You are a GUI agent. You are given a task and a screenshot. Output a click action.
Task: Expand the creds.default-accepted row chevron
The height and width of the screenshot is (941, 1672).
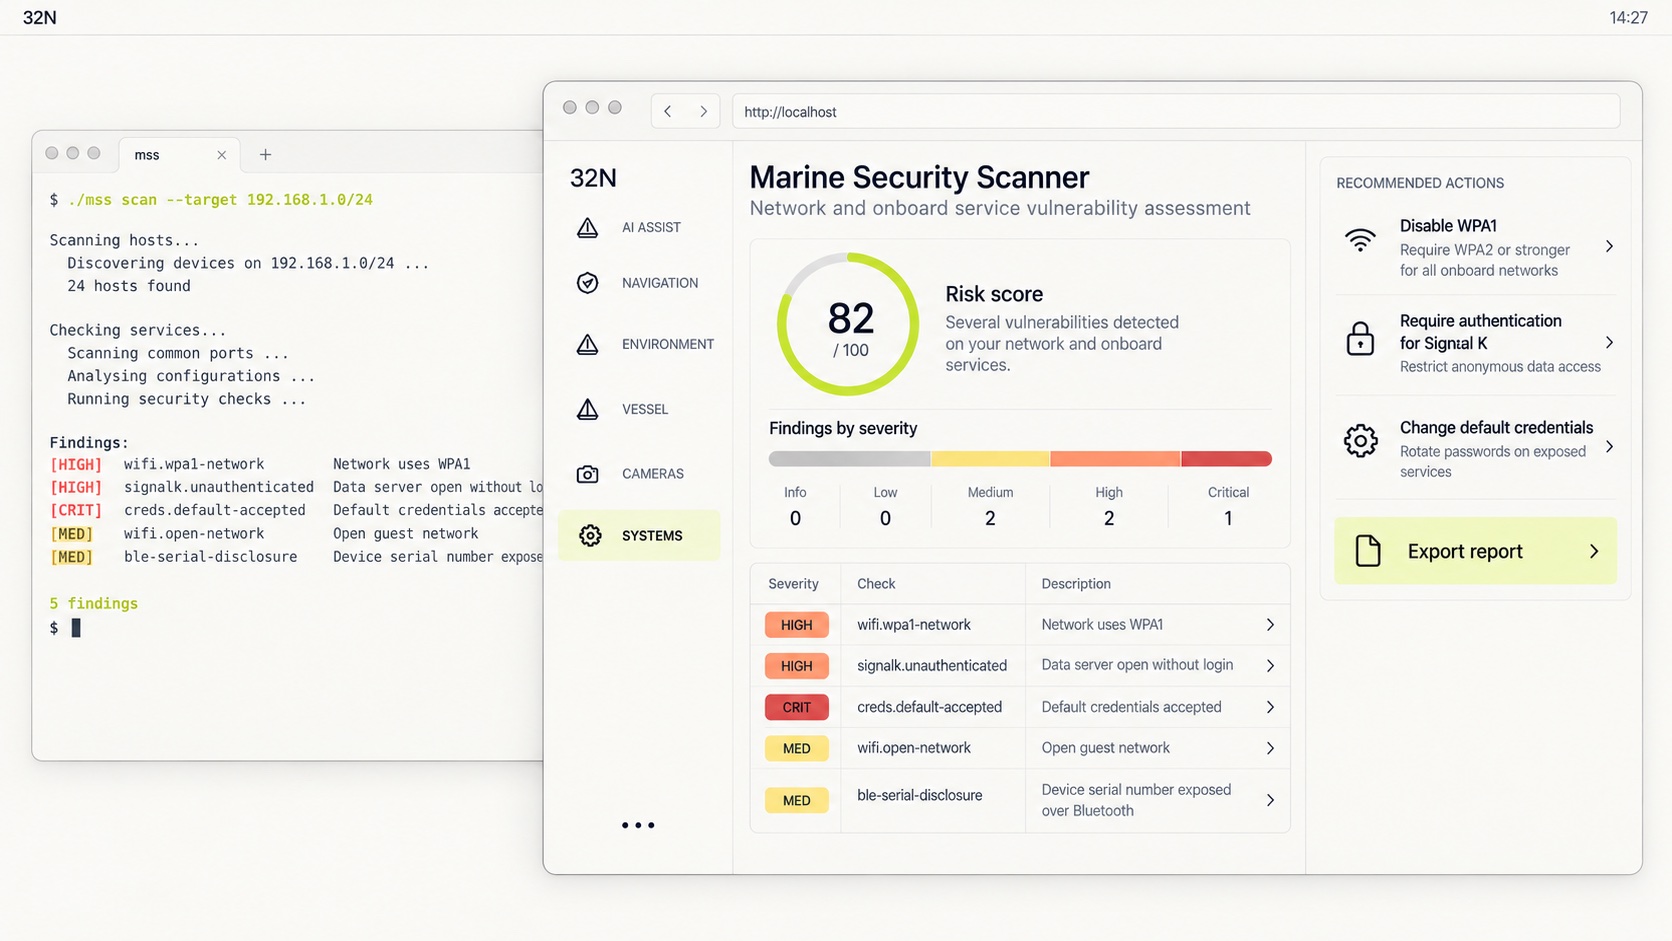pyautogui.click(x=1270, y=707)
